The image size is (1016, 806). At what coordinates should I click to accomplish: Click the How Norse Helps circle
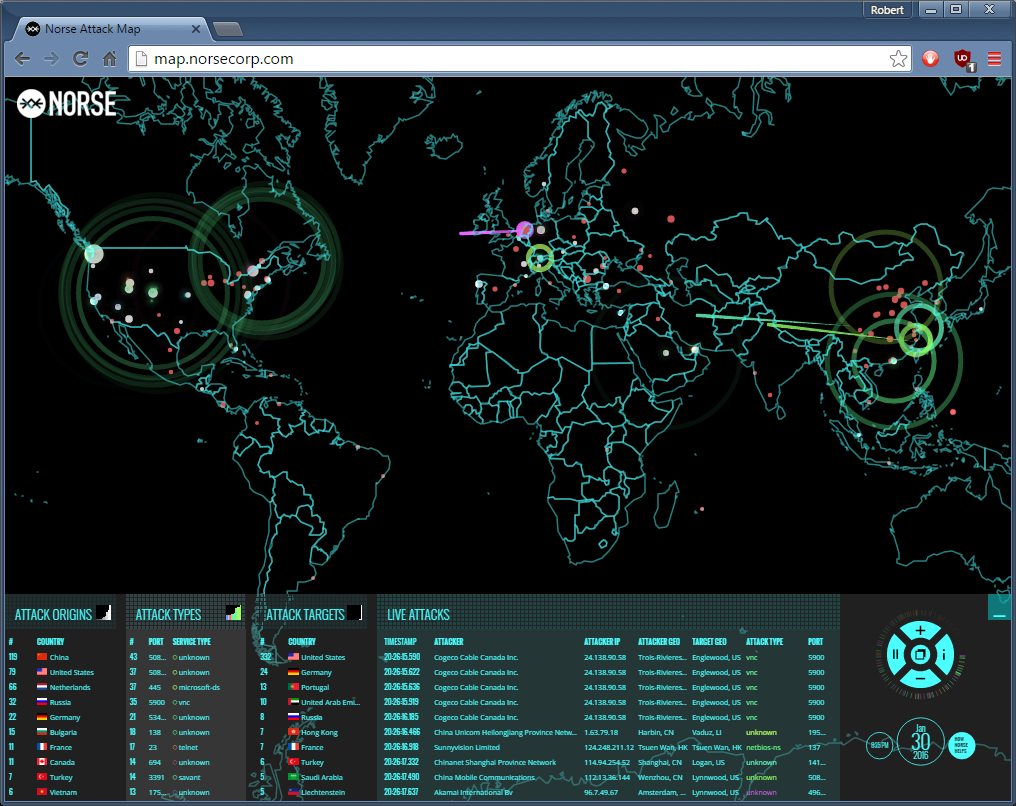pyautogui.click(x=962, y=745)
